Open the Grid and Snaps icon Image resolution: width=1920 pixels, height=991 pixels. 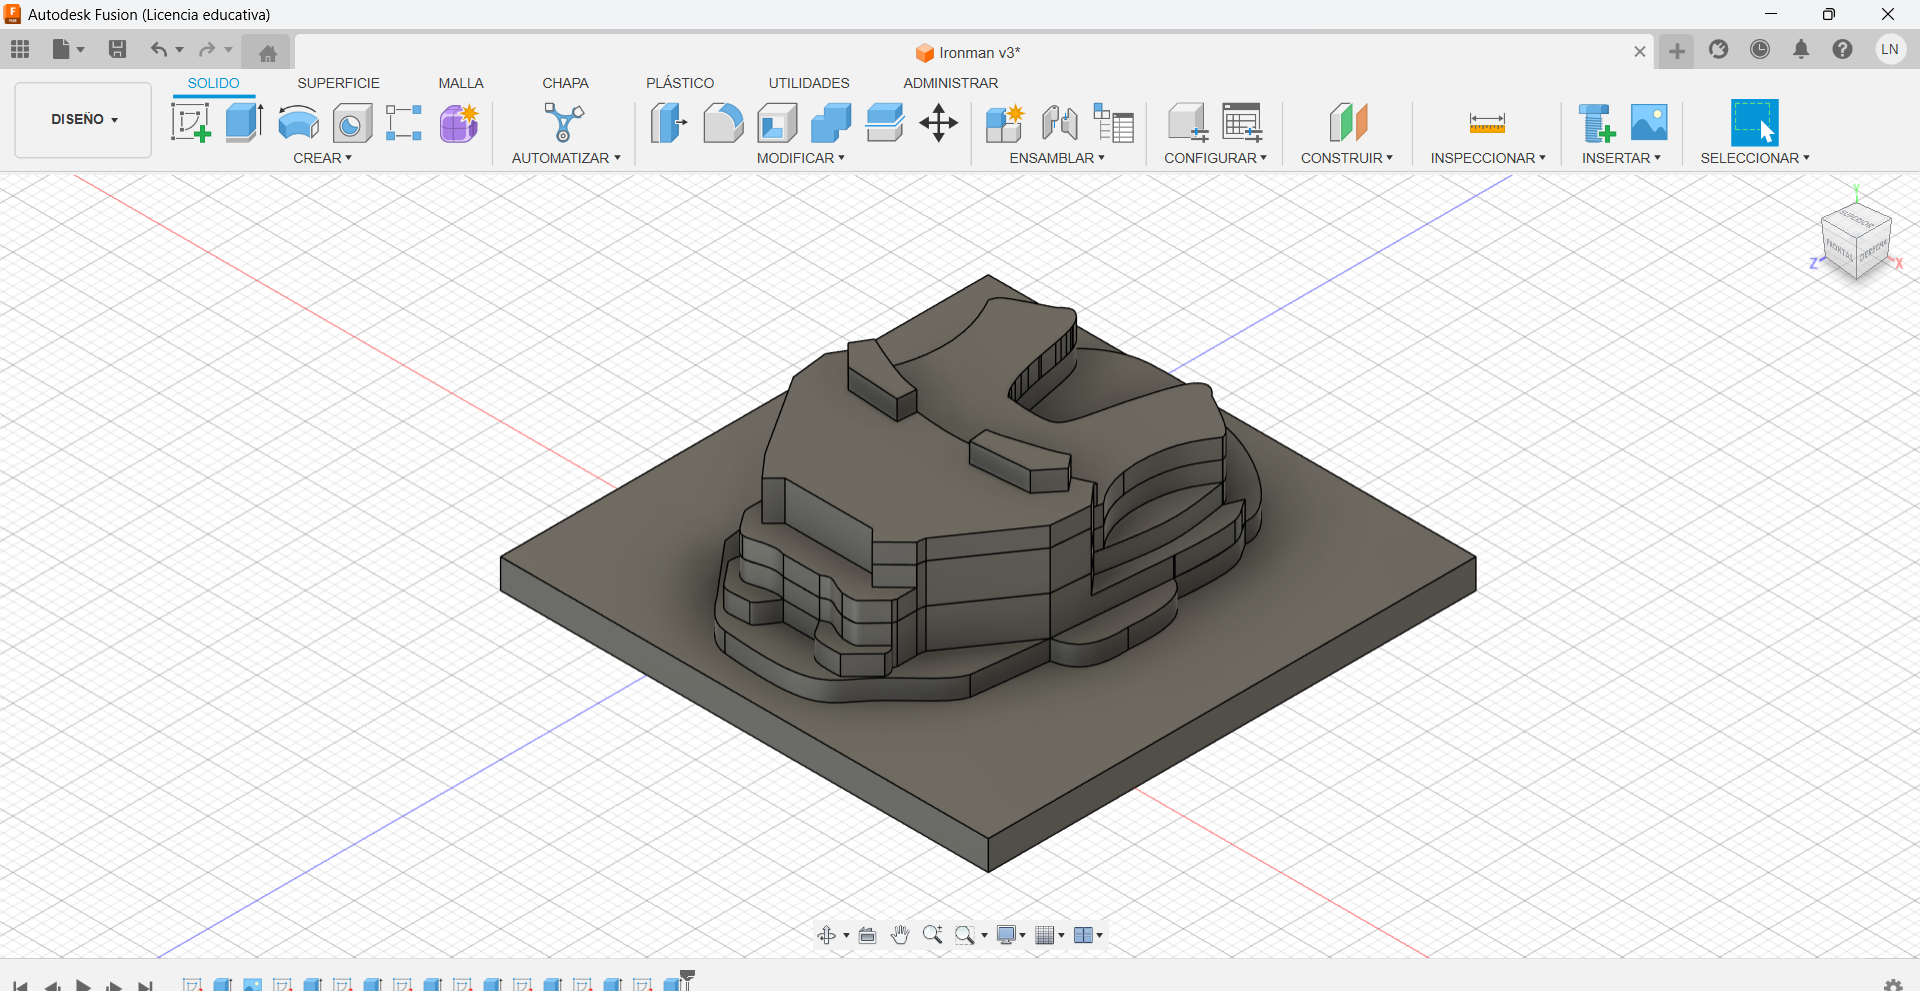(1045, 935)
